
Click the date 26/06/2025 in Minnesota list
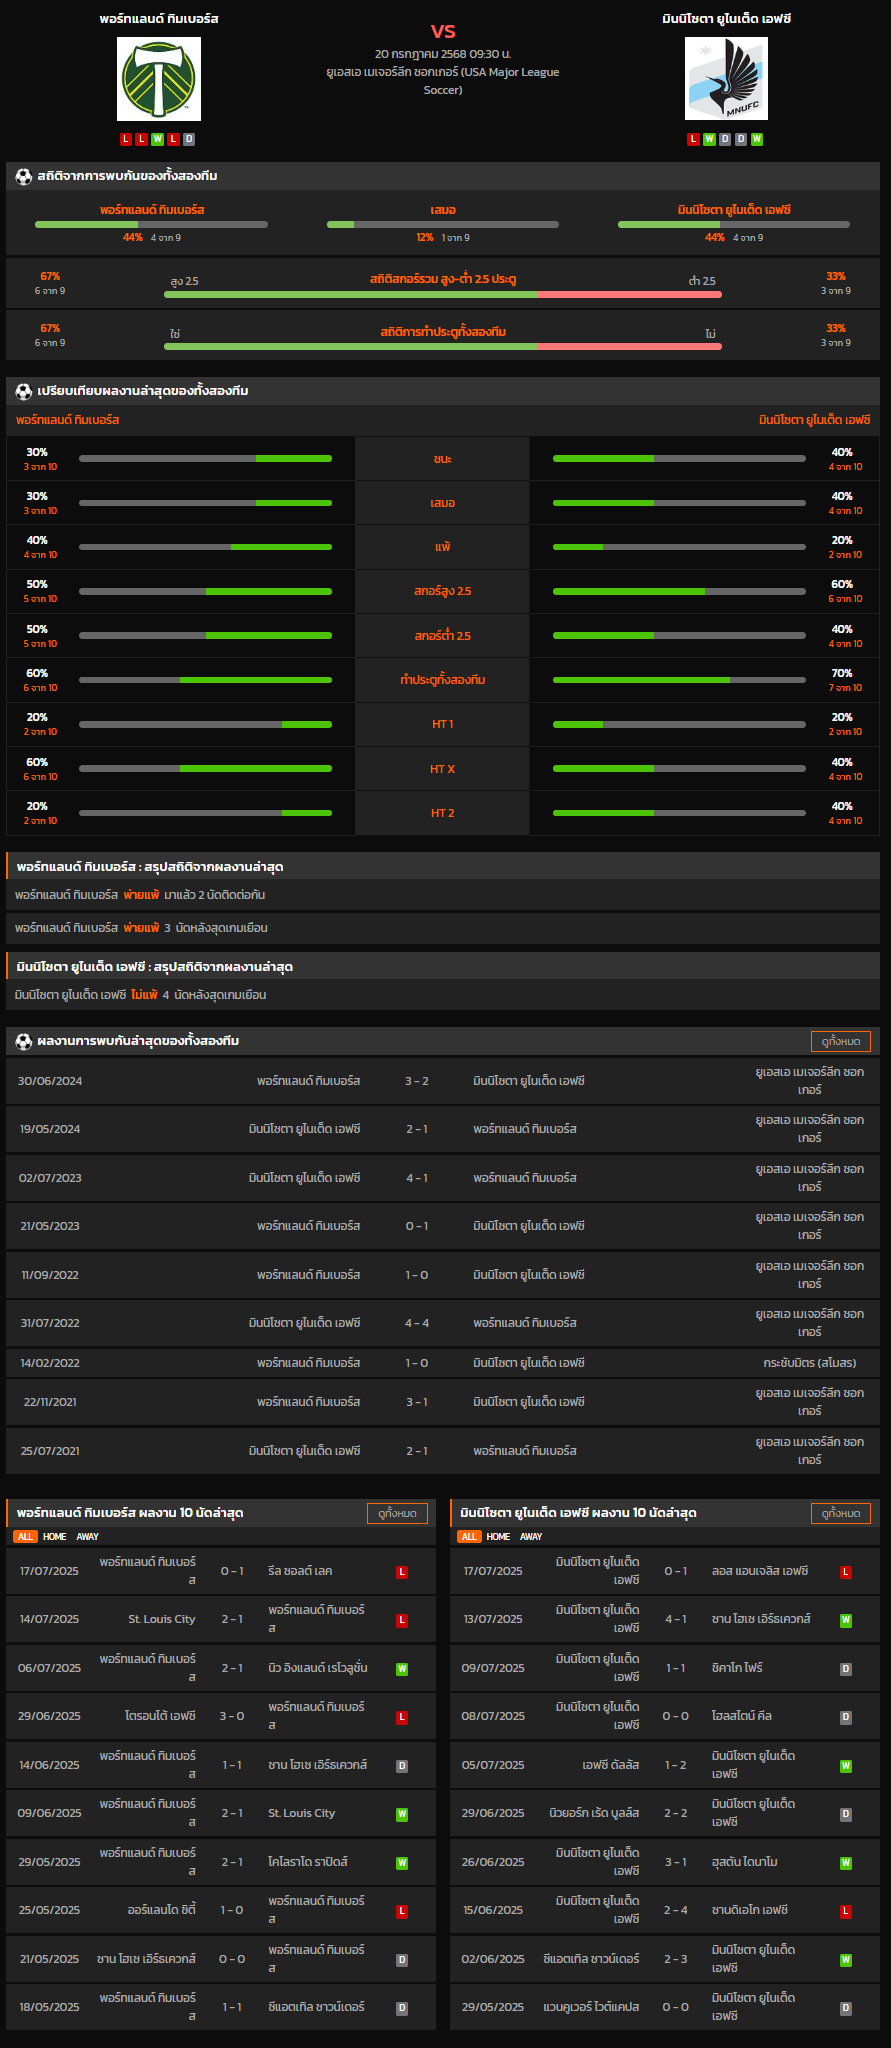(493, 1862)
